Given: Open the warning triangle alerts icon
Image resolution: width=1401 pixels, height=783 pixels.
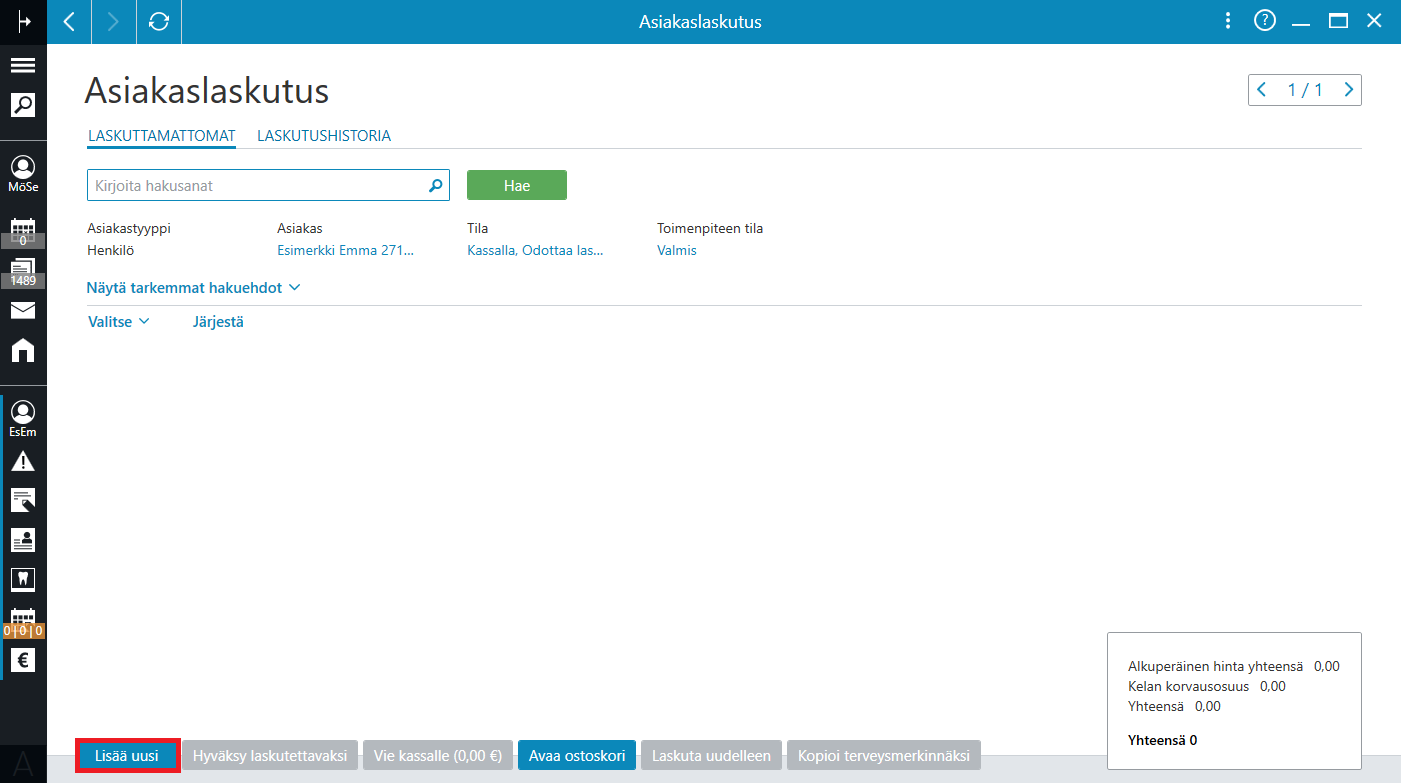Looking at the screenshot, I should click(x=23, y=461).
